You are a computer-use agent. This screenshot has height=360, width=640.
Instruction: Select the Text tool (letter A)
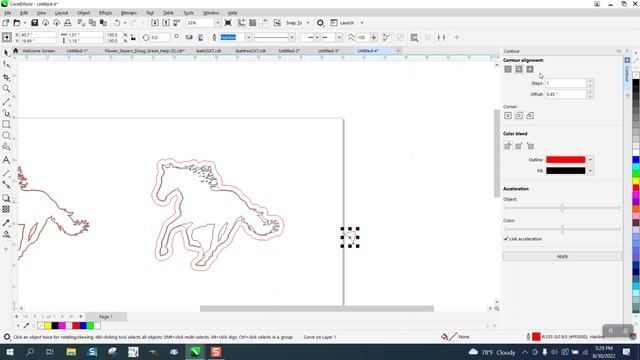click(x=6, y=160)
